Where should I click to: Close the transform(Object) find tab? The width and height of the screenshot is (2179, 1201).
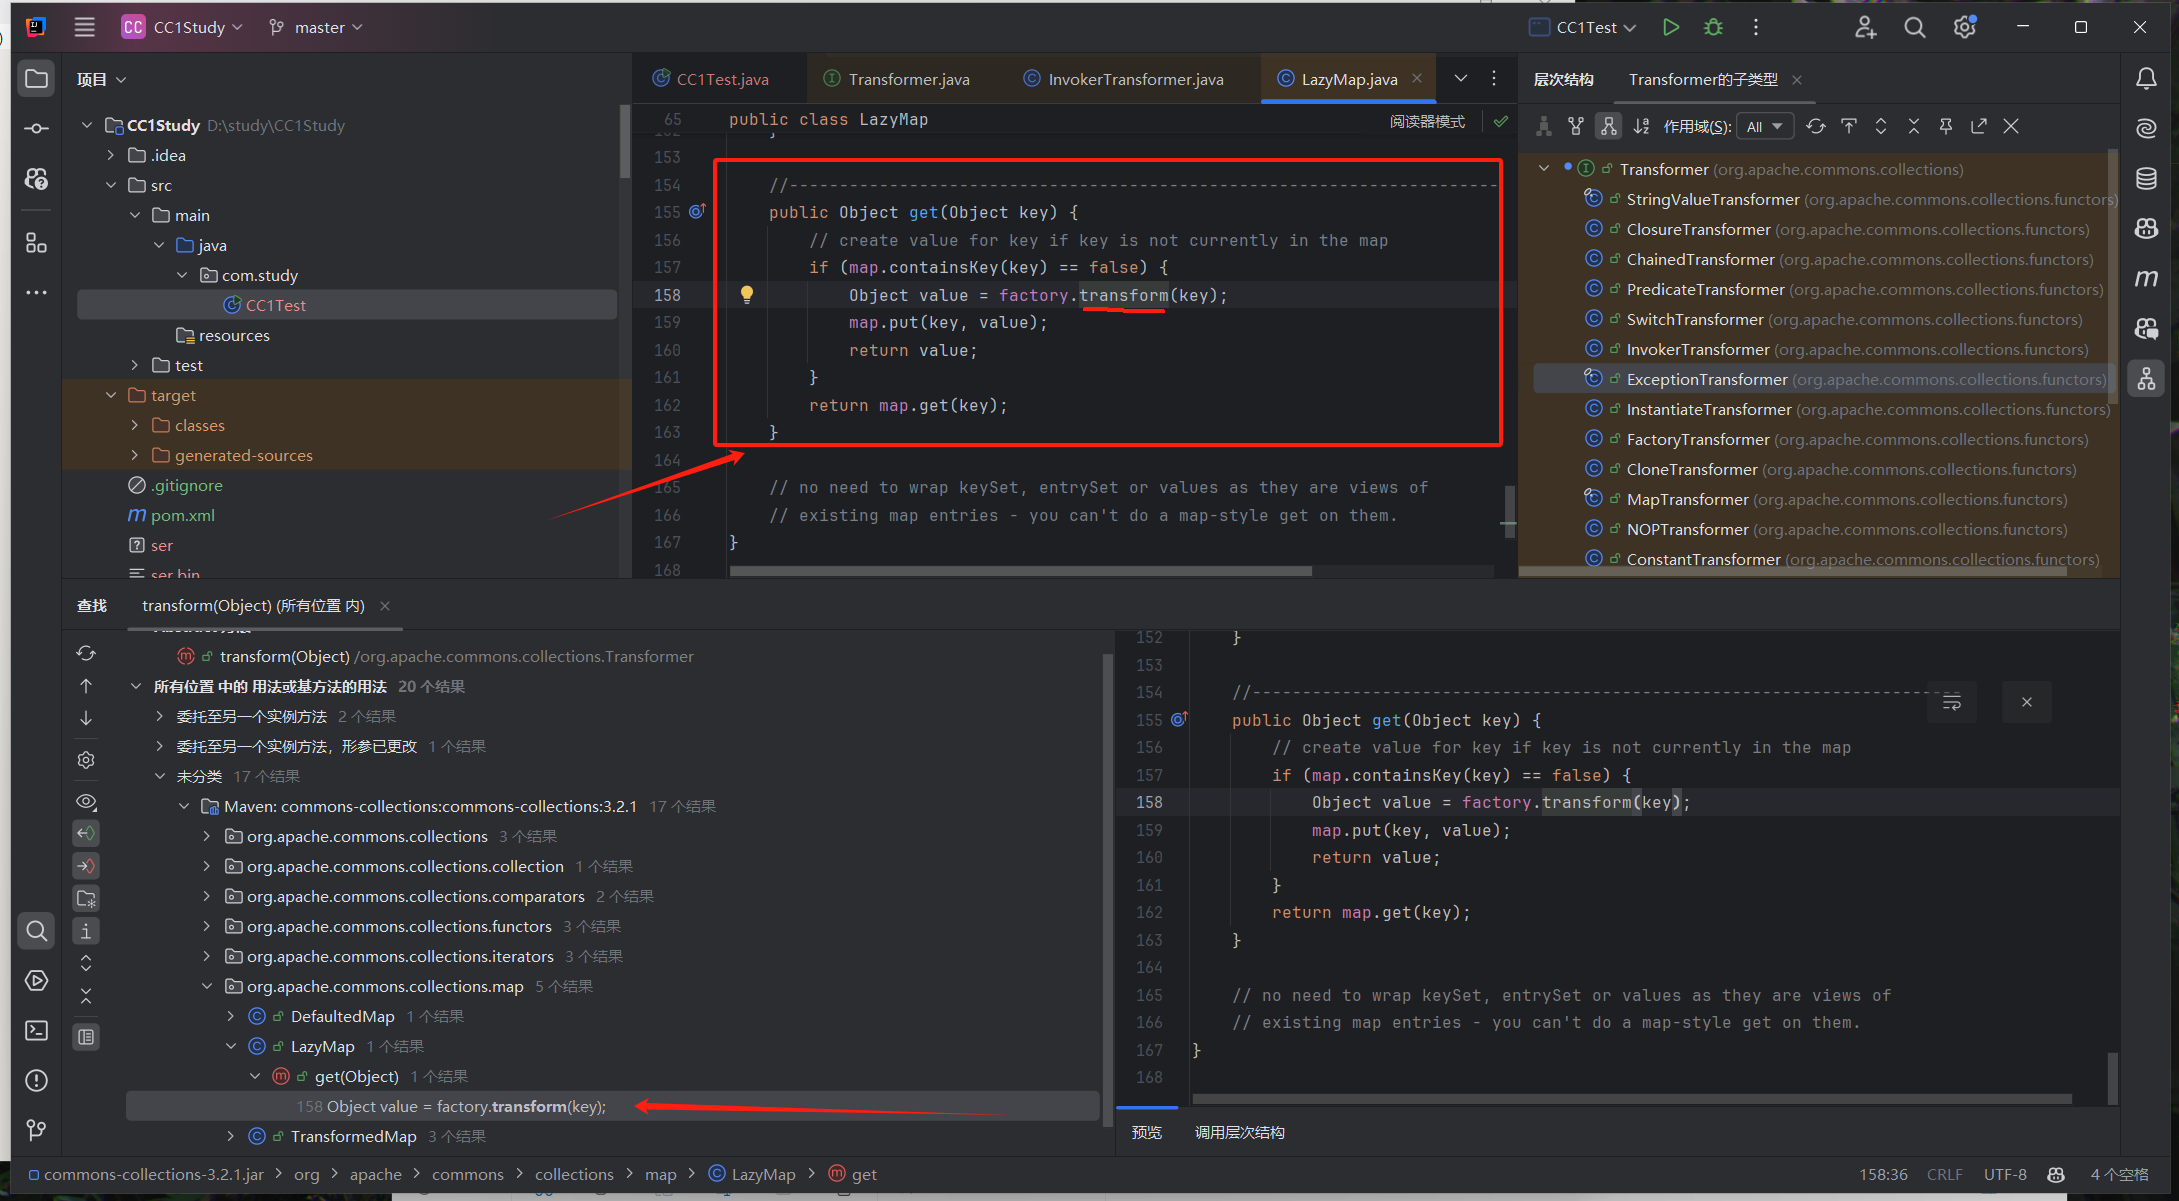385,606
